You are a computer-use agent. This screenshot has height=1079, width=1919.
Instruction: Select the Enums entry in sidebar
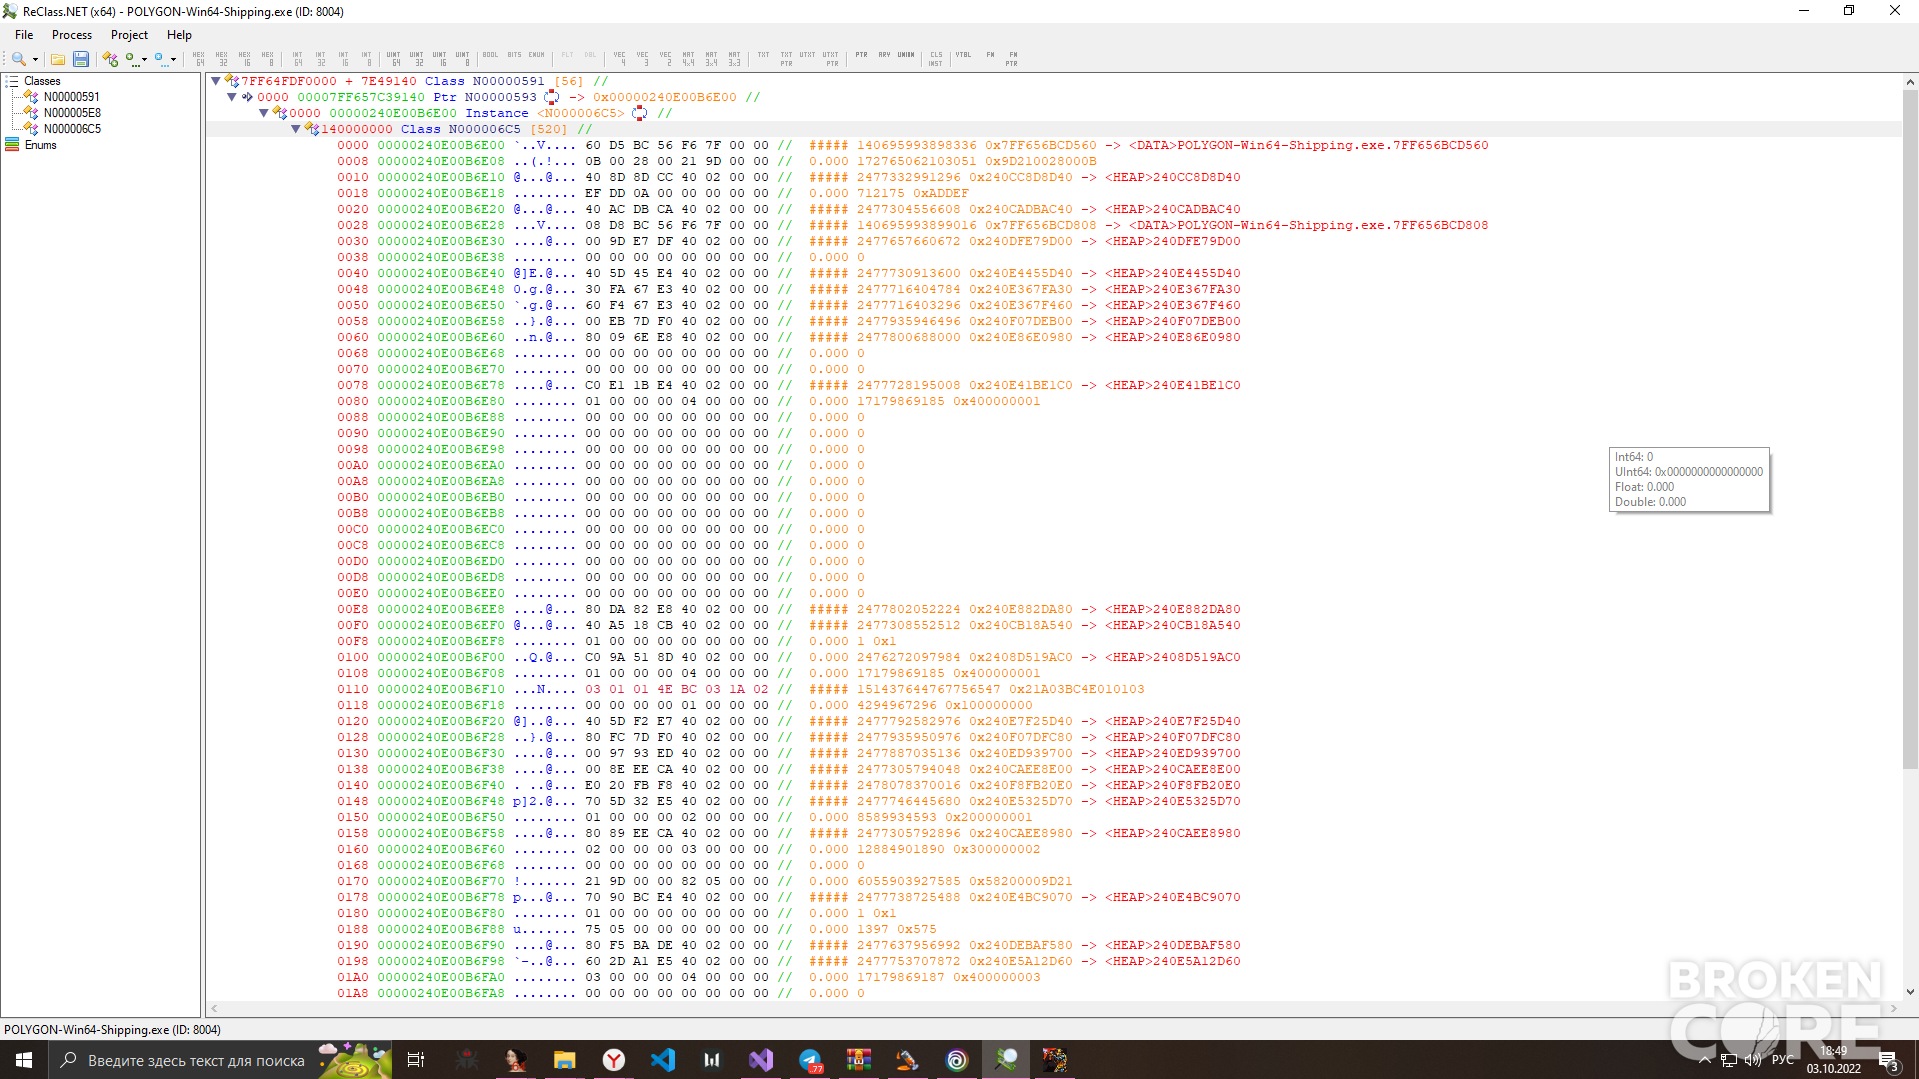41,145
